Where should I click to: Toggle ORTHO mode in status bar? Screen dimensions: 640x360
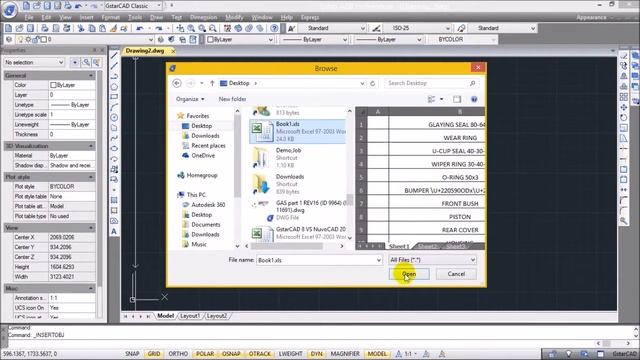pyautogui.click(x=178, y=354)
